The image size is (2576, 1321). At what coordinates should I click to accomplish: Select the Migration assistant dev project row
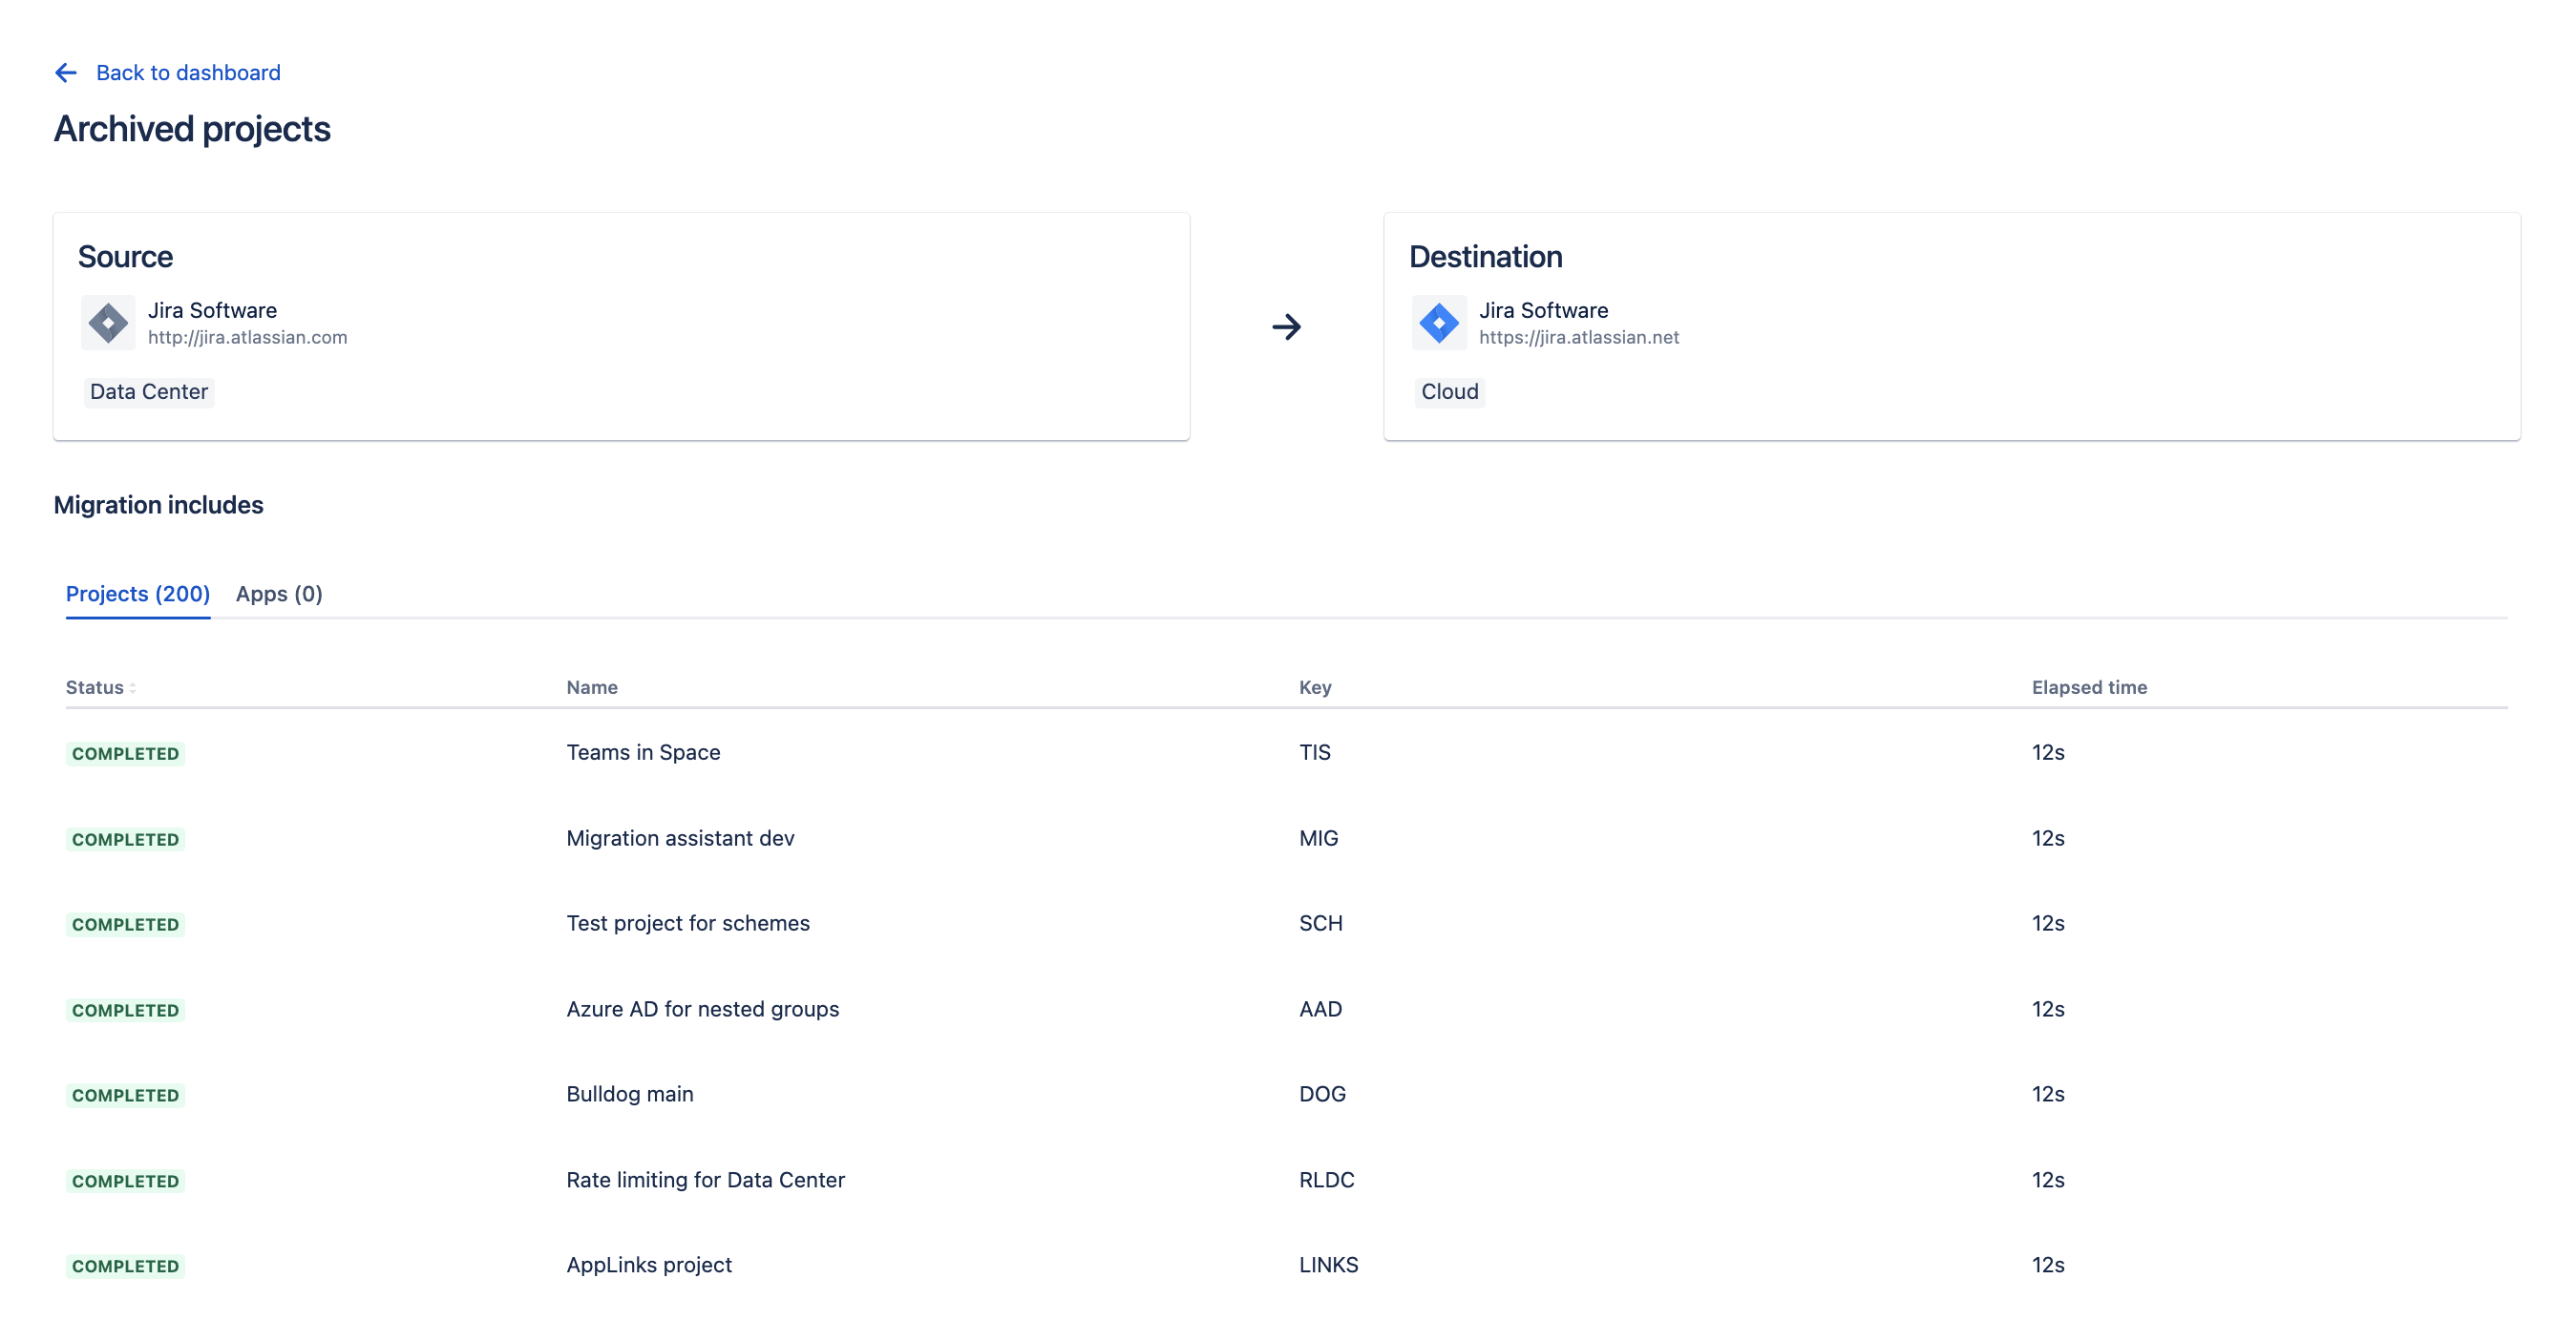680,838
